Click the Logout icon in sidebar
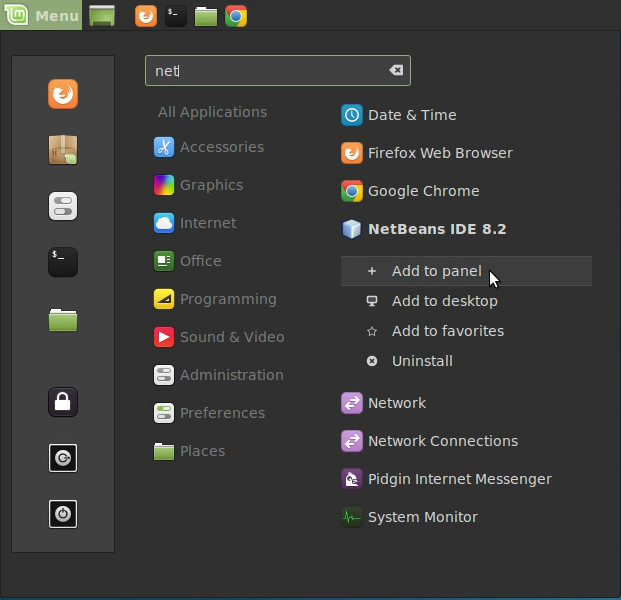The image size is (621, 600). [63, 458]
